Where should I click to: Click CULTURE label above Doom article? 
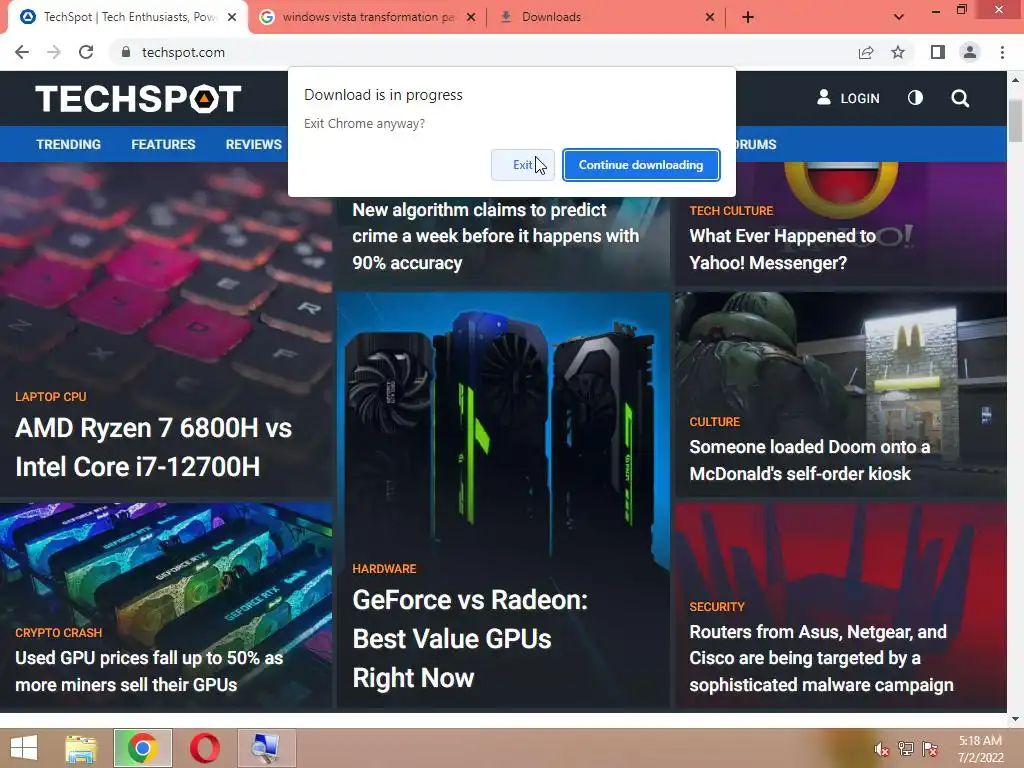pyautogui.click(x=714, y=422)
